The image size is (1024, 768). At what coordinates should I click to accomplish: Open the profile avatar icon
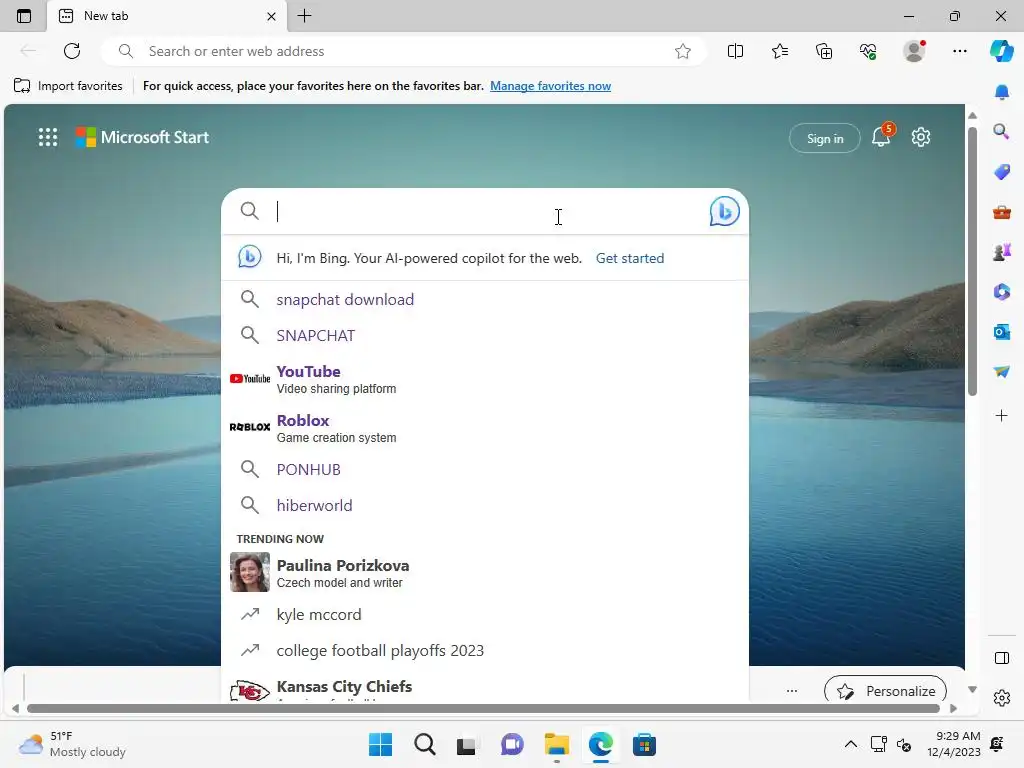[x=914, y=51]
